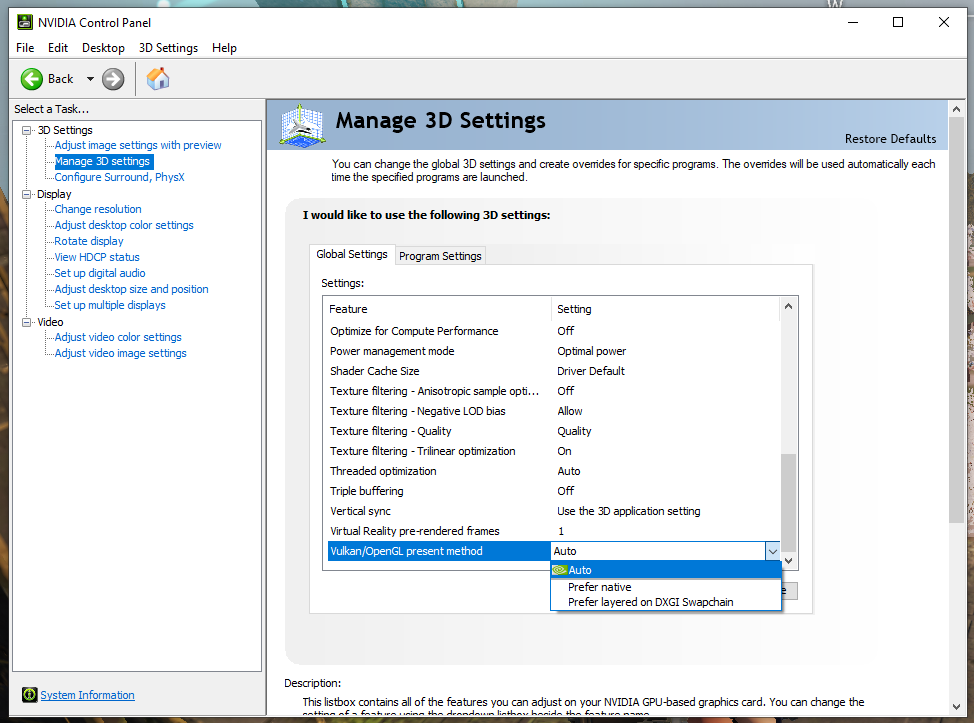Image resolution: width=974 pixels, height=723 pixels.
Task: Click the Restore Defaults link
Action: click(890, 139)
